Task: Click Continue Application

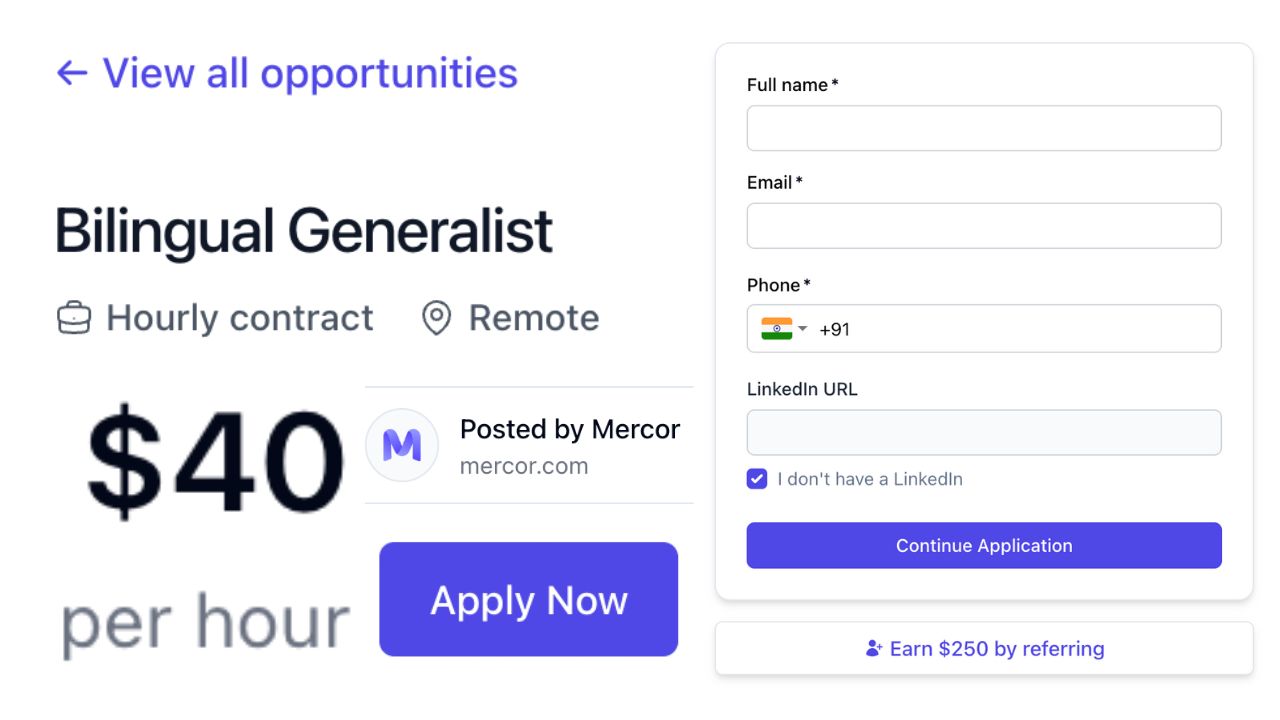Action: tap(983, 545)
